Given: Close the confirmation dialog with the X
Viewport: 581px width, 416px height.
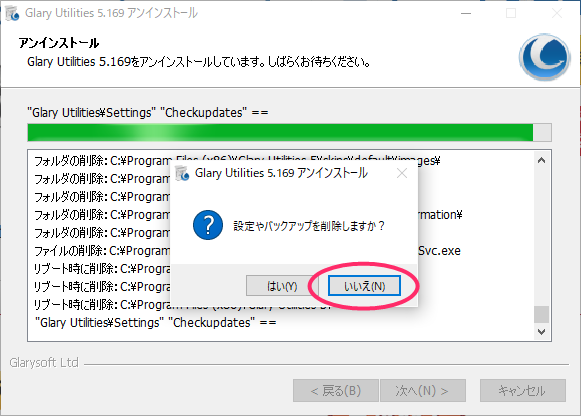Looking at the screenshot, I should (x=402, y=173).
